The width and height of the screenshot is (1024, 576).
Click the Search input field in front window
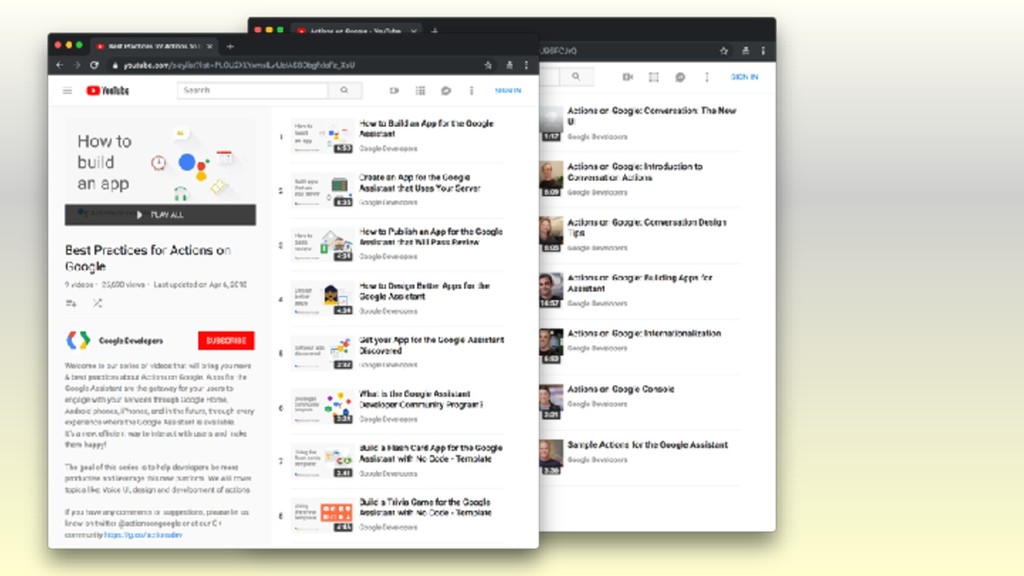pos(253,90)
